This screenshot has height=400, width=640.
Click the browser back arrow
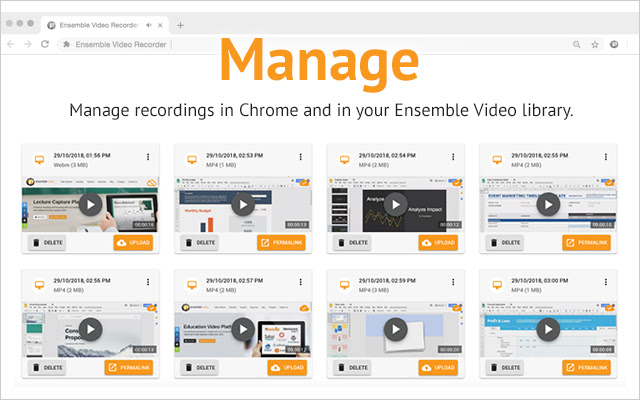(x=11, y=44)
